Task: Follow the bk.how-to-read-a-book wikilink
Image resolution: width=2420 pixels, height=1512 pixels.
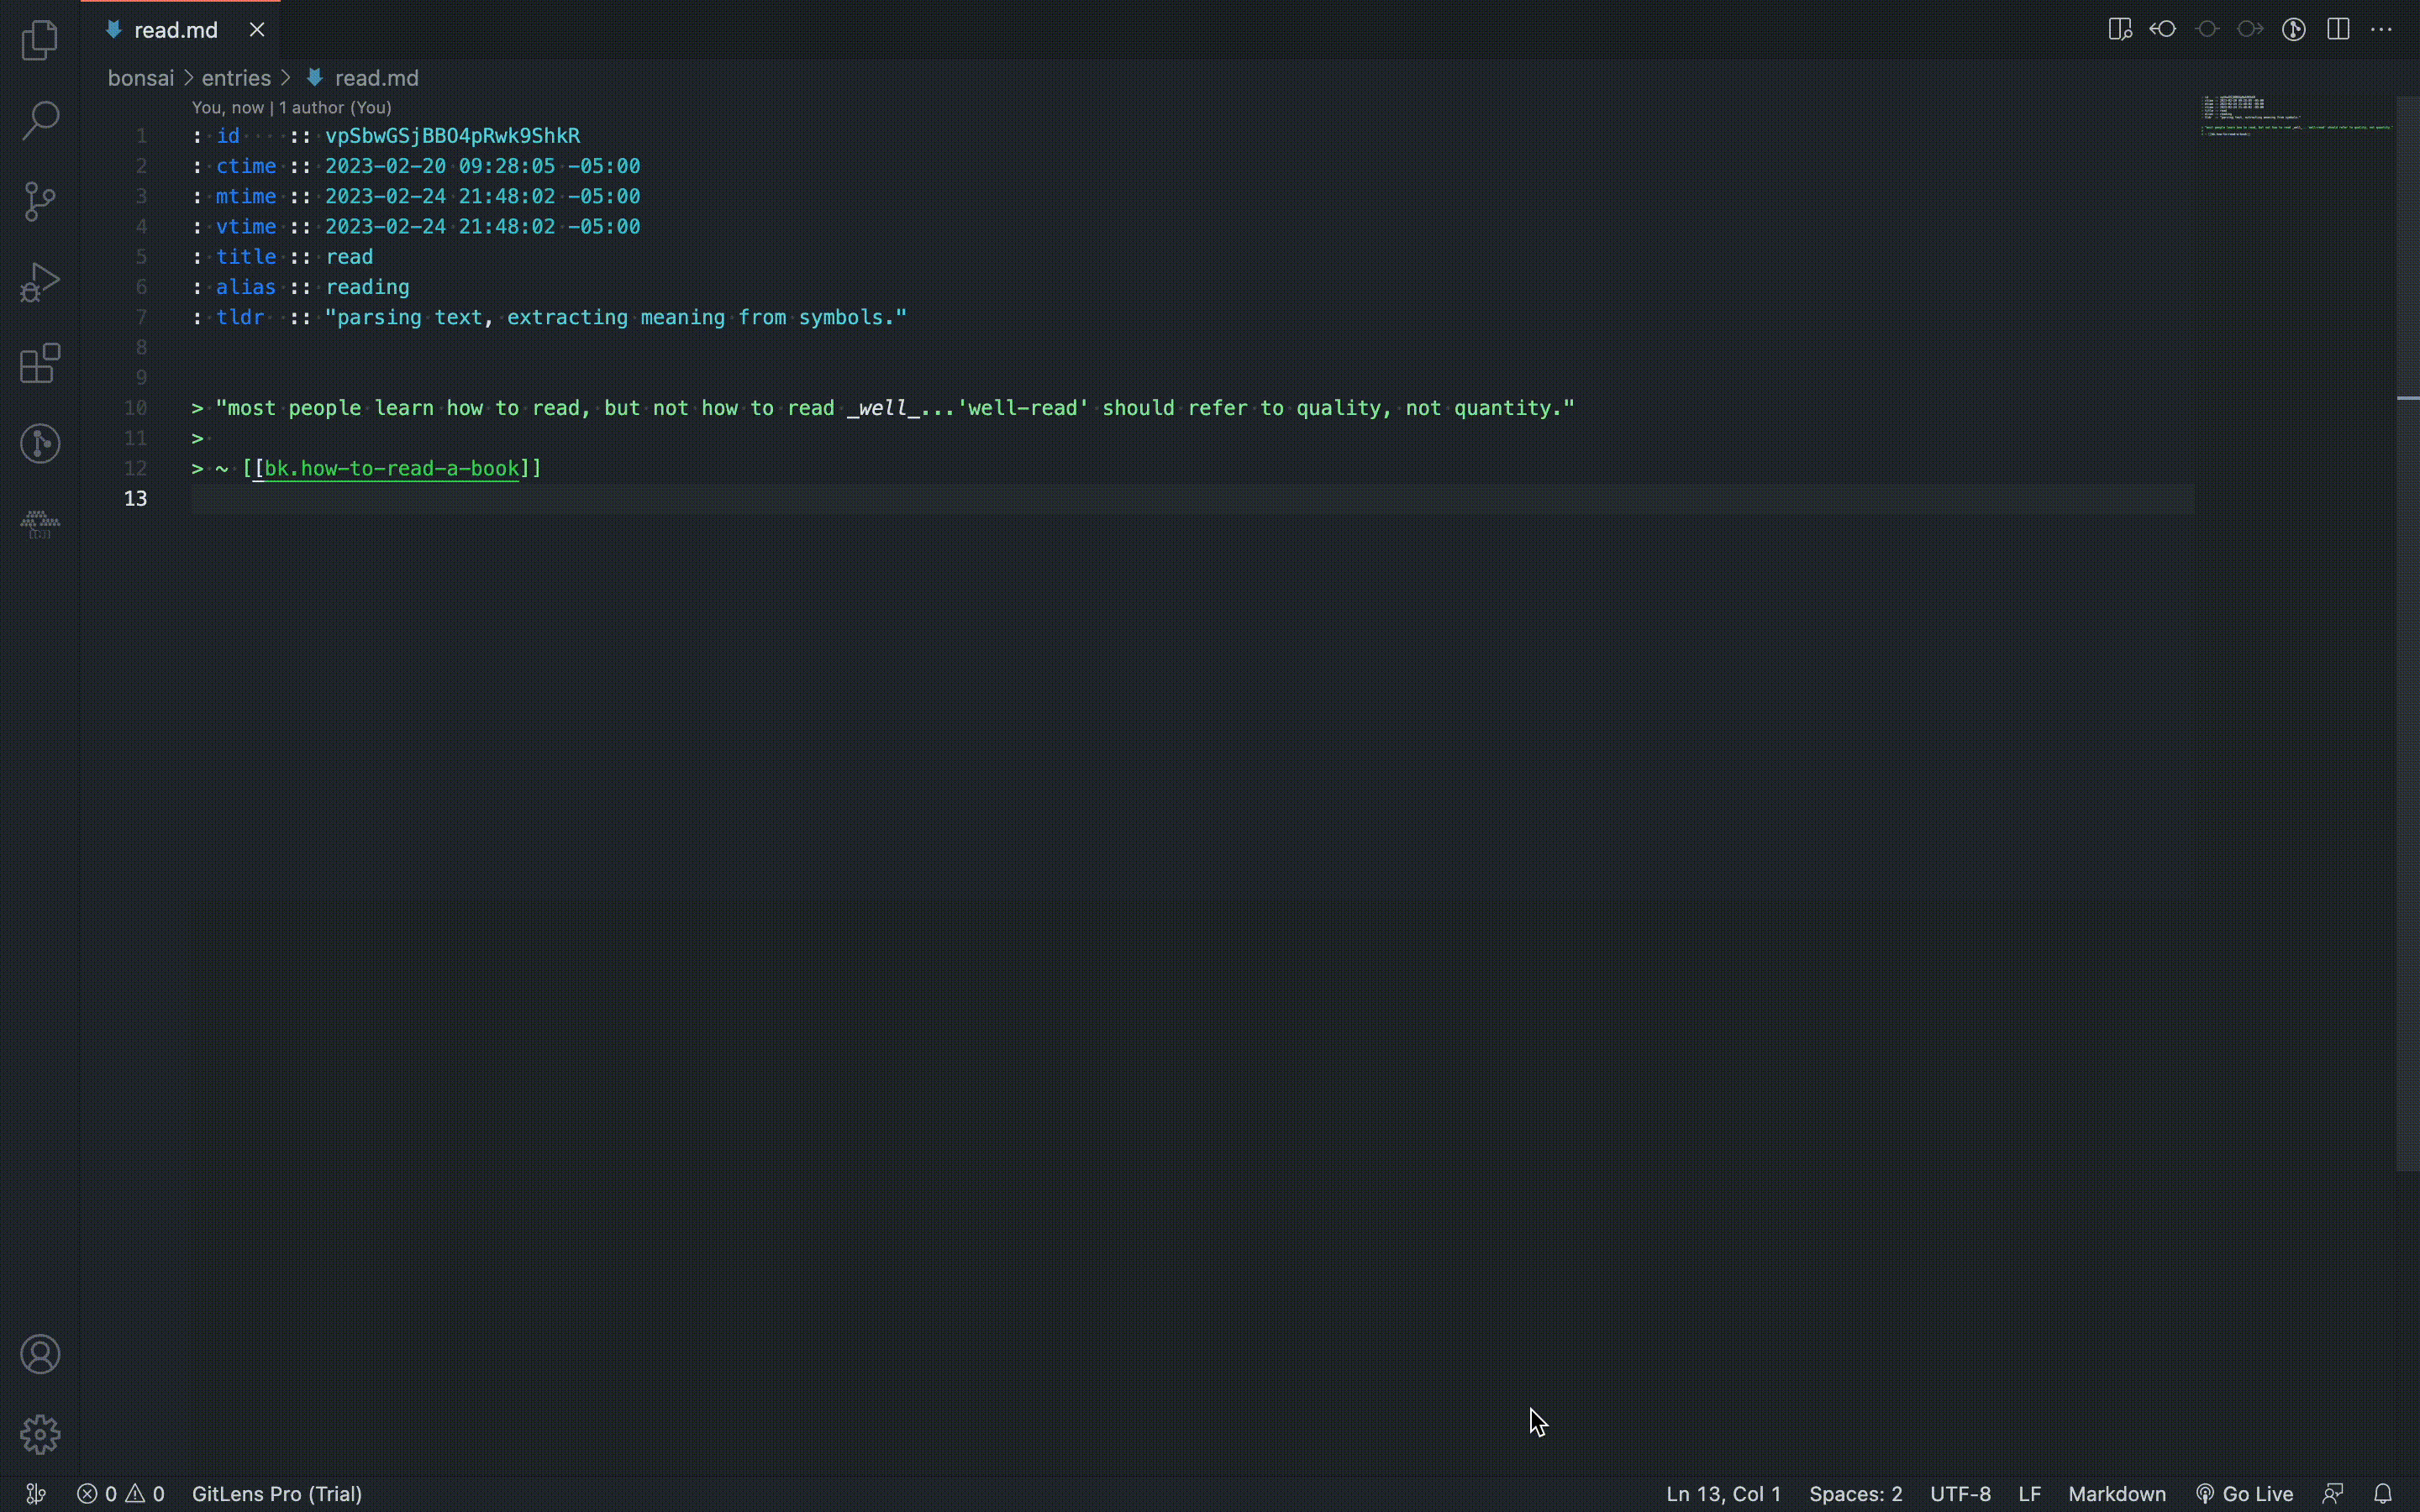Action: (x=392, y=468)
